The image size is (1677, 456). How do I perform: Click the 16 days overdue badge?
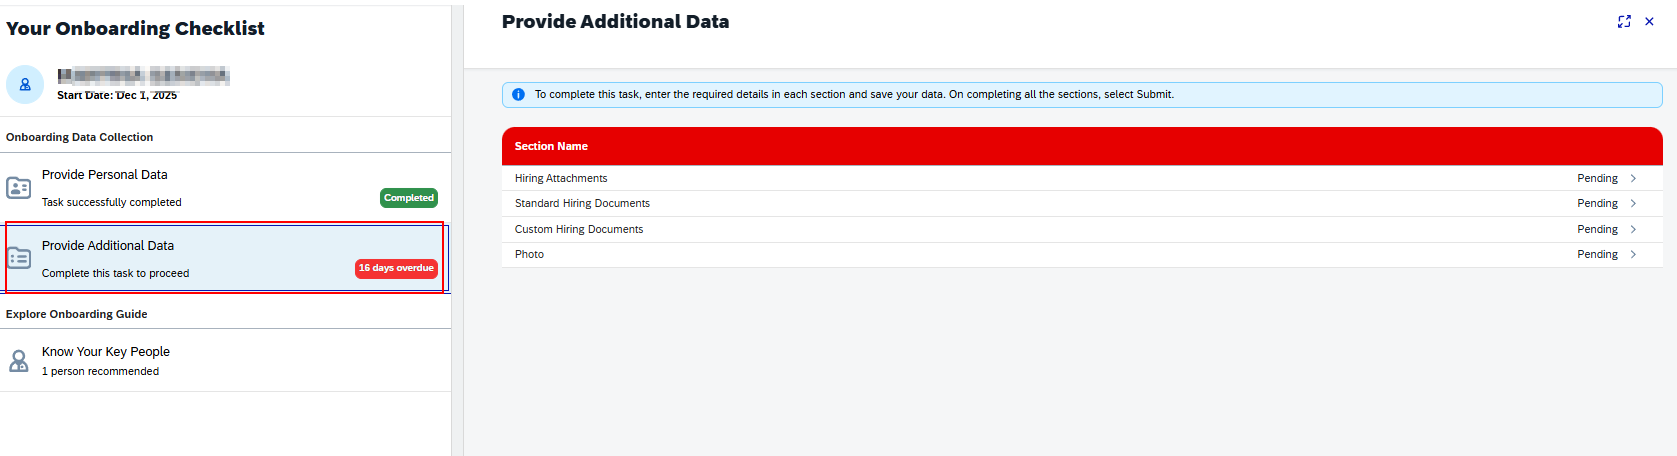click(396, 268)
